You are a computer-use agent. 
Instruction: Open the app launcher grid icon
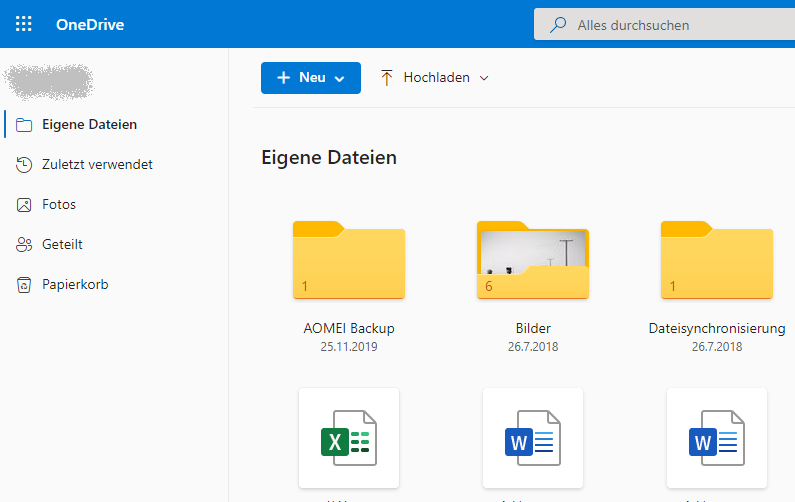click(24, 24)
